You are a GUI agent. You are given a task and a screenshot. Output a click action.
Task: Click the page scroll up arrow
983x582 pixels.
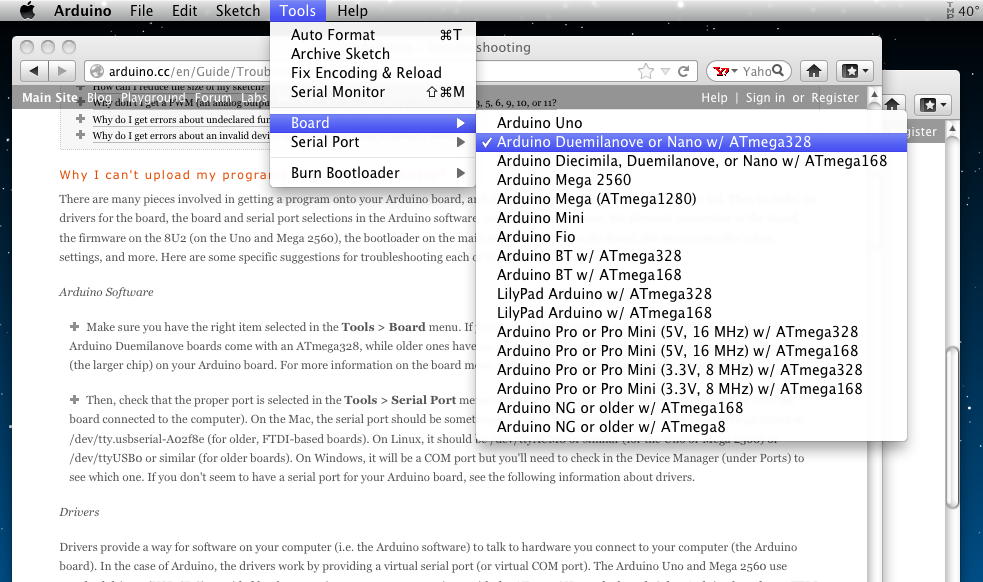click(874, 95)
